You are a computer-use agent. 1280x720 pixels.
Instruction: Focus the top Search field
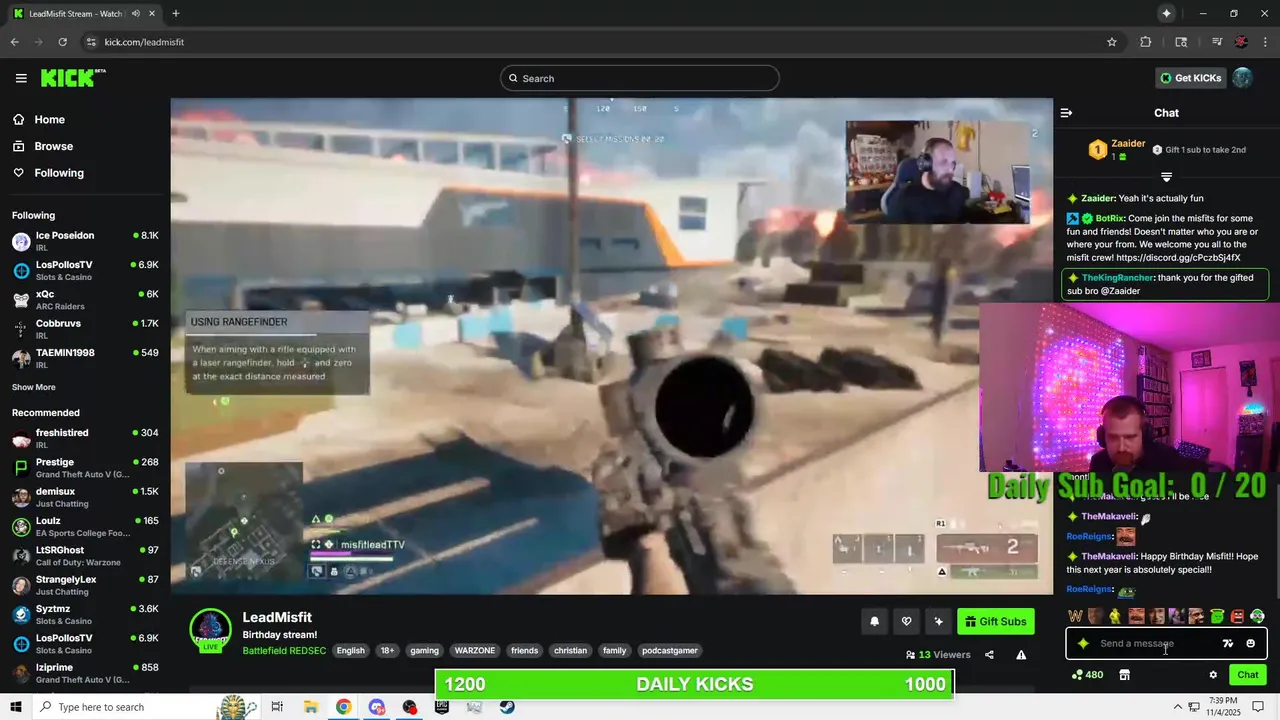click(x=640, y=78)
